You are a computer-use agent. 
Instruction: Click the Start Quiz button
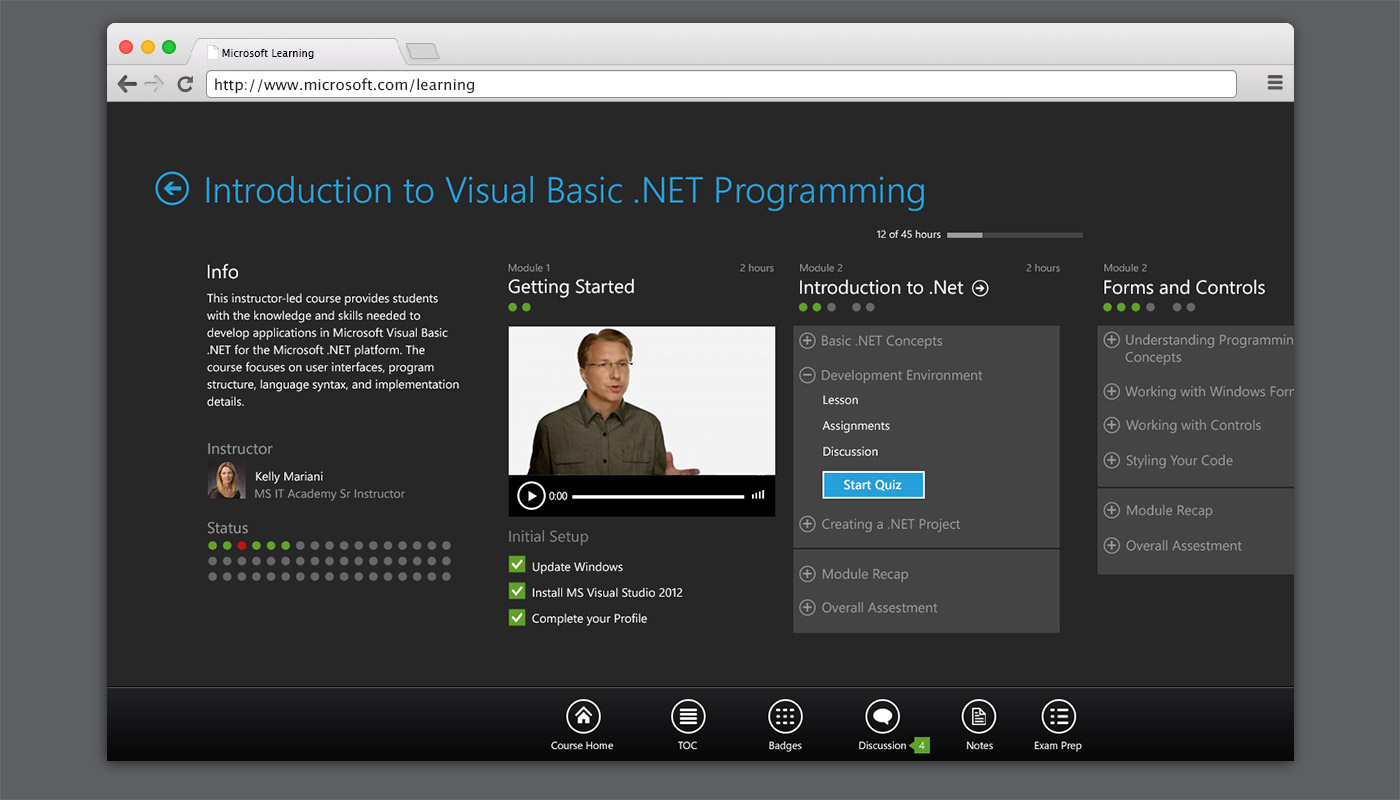pyautogui.click(x=873, y=485)
